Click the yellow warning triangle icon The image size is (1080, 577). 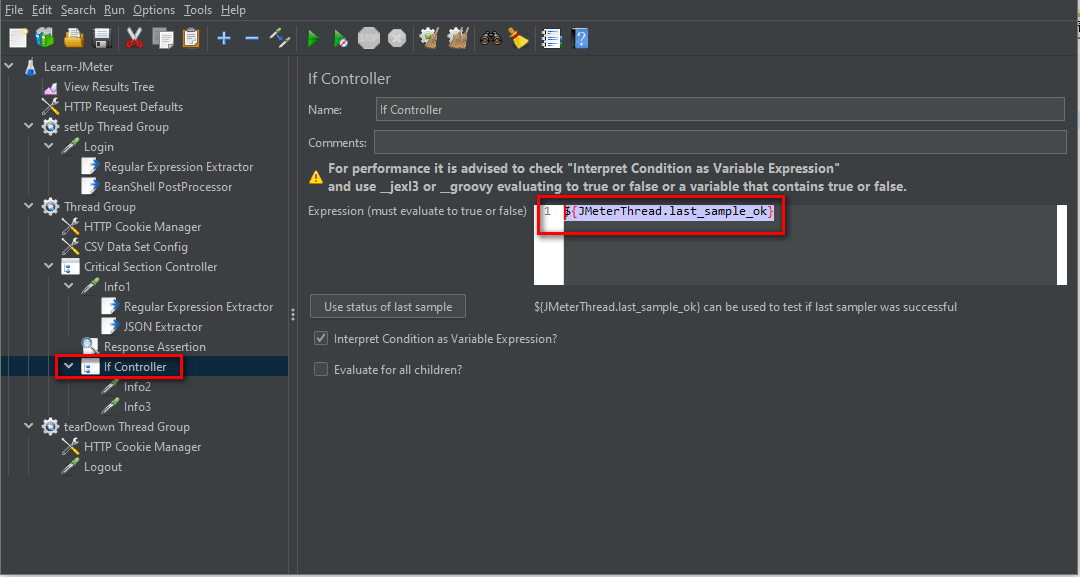coord(315,178)
